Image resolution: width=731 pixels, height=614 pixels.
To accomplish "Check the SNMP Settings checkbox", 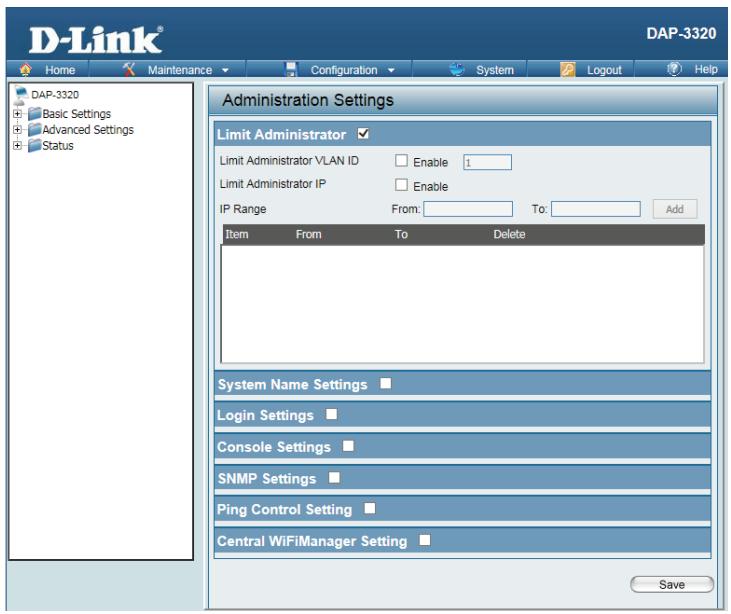I will click(334, 477).
